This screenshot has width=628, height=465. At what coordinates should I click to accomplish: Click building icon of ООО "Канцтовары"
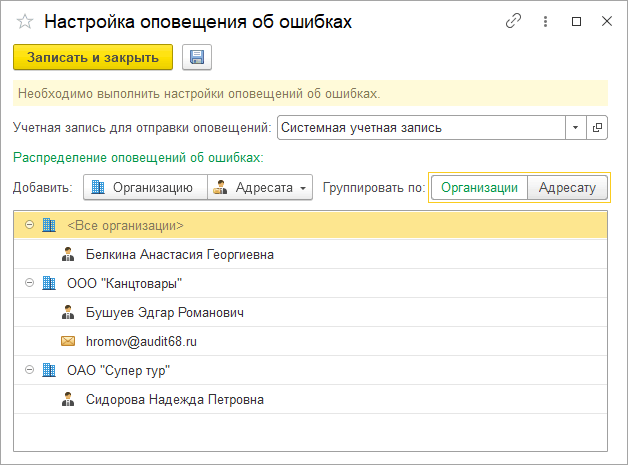click(48, 283)
